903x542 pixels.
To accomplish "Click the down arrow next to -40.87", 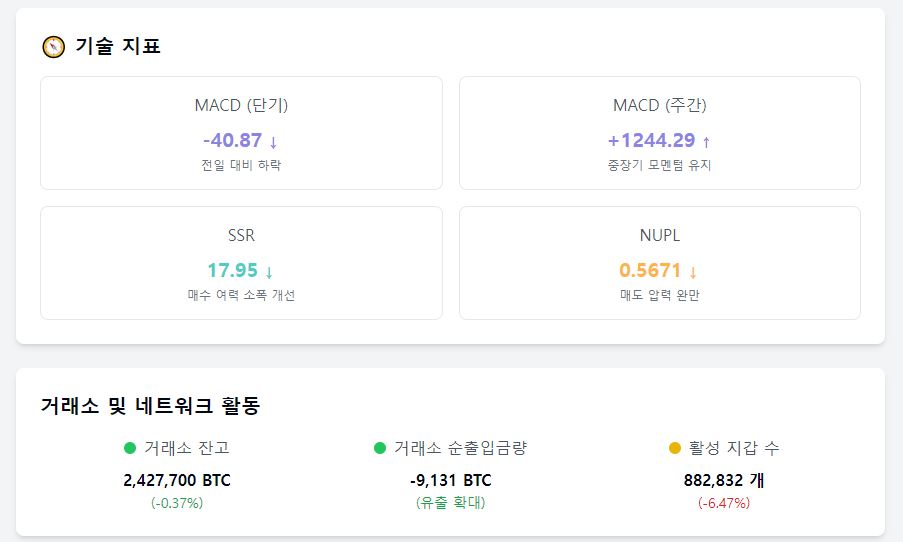I will click(273, 142).
